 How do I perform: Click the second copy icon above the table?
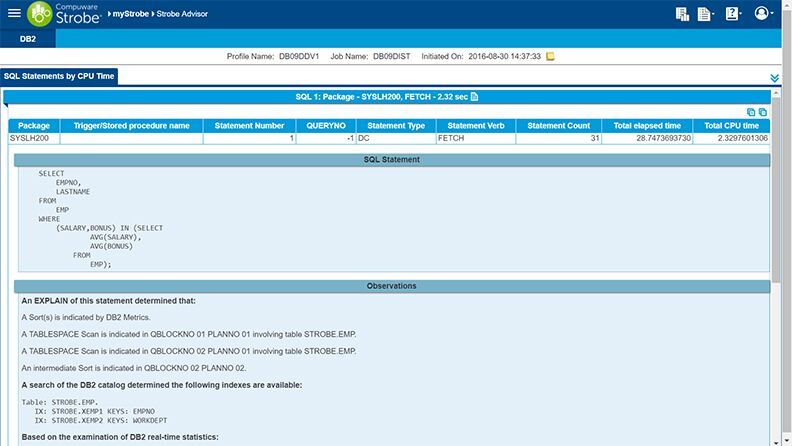pyautogui.click(x=763, y=112)
